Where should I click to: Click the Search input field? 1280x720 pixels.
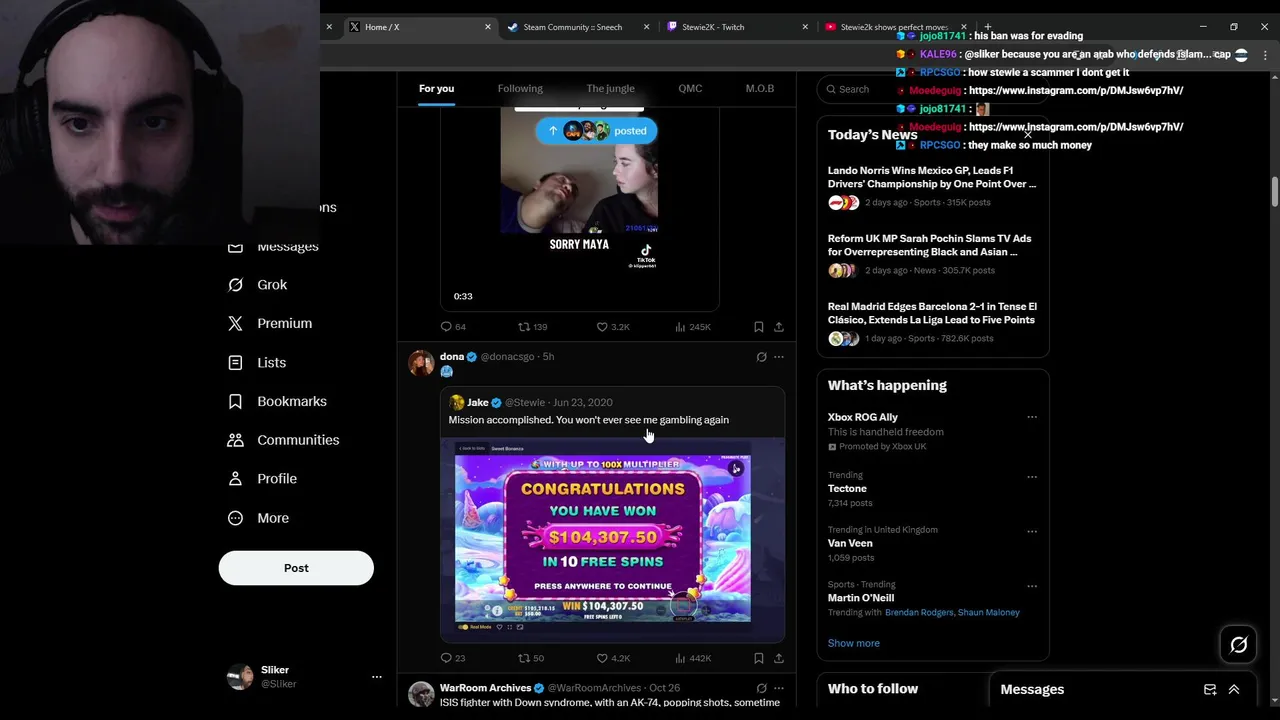[932, 89]
